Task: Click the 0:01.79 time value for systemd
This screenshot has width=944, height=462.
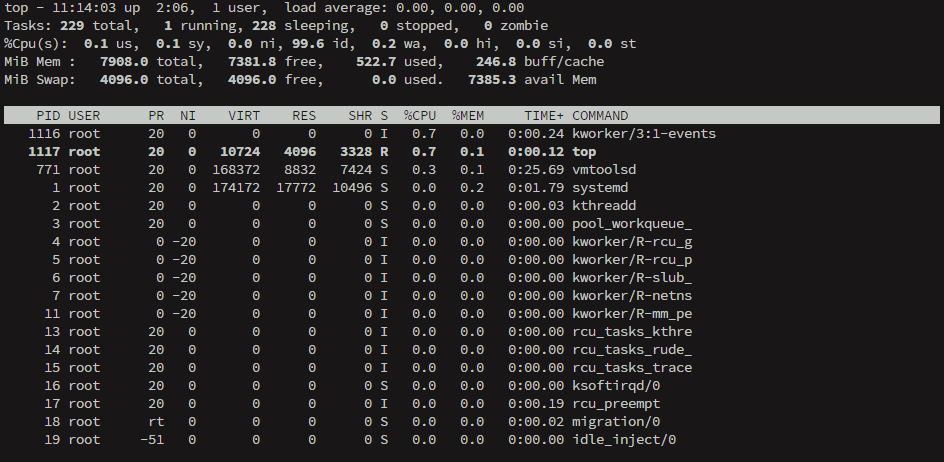Action: tap(536, 188)
